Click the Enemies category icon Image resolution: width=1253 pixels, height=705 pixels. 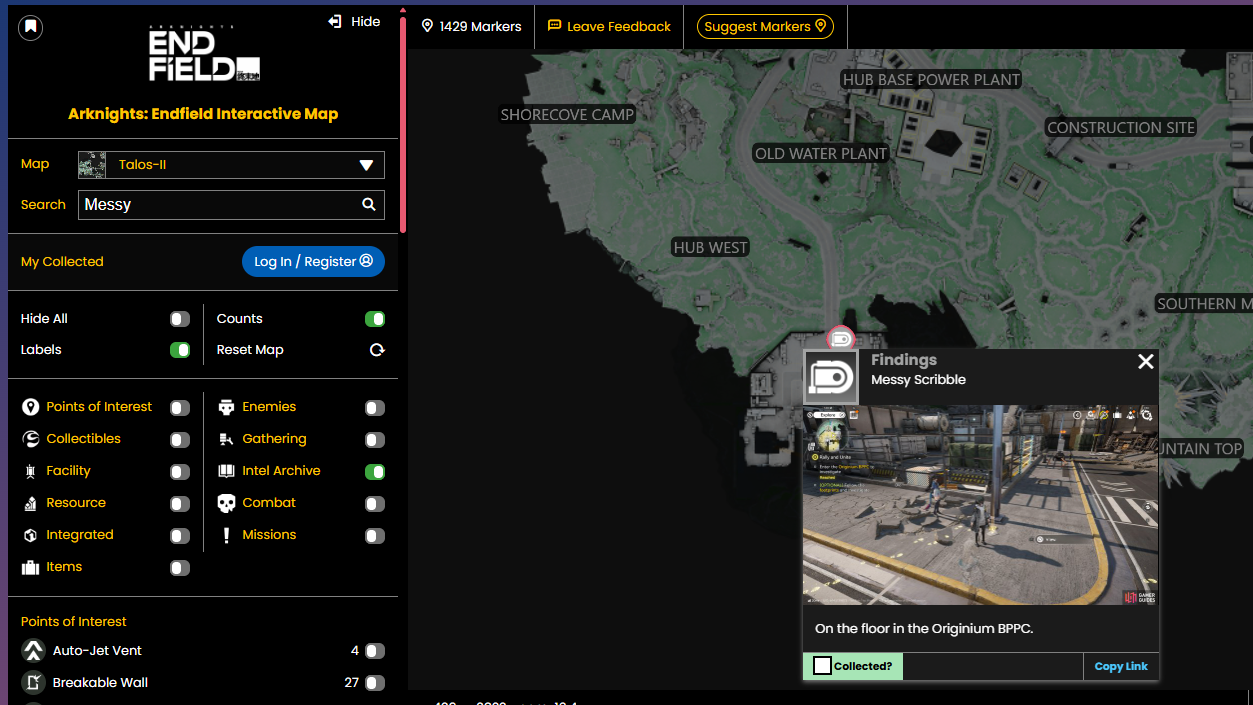click(227, 407)
